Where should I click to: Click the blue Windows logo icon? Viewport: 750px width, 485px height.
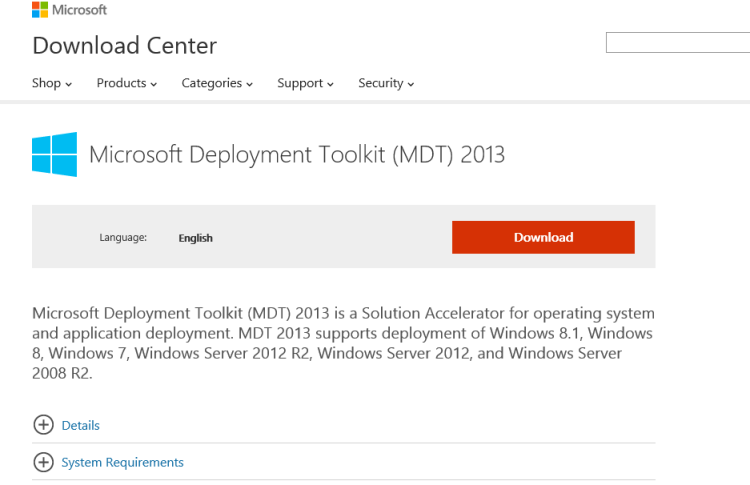pos(54,155)
